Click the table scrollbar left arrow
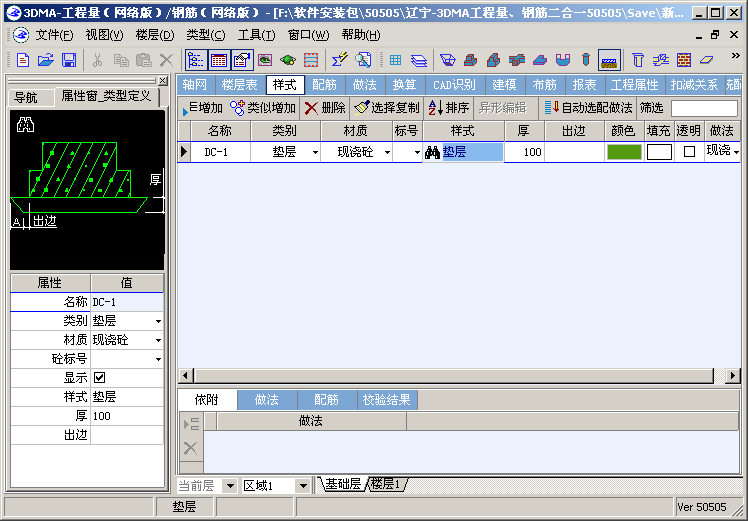This screenshot has height=521, width=748. click(x=186, y=376)
